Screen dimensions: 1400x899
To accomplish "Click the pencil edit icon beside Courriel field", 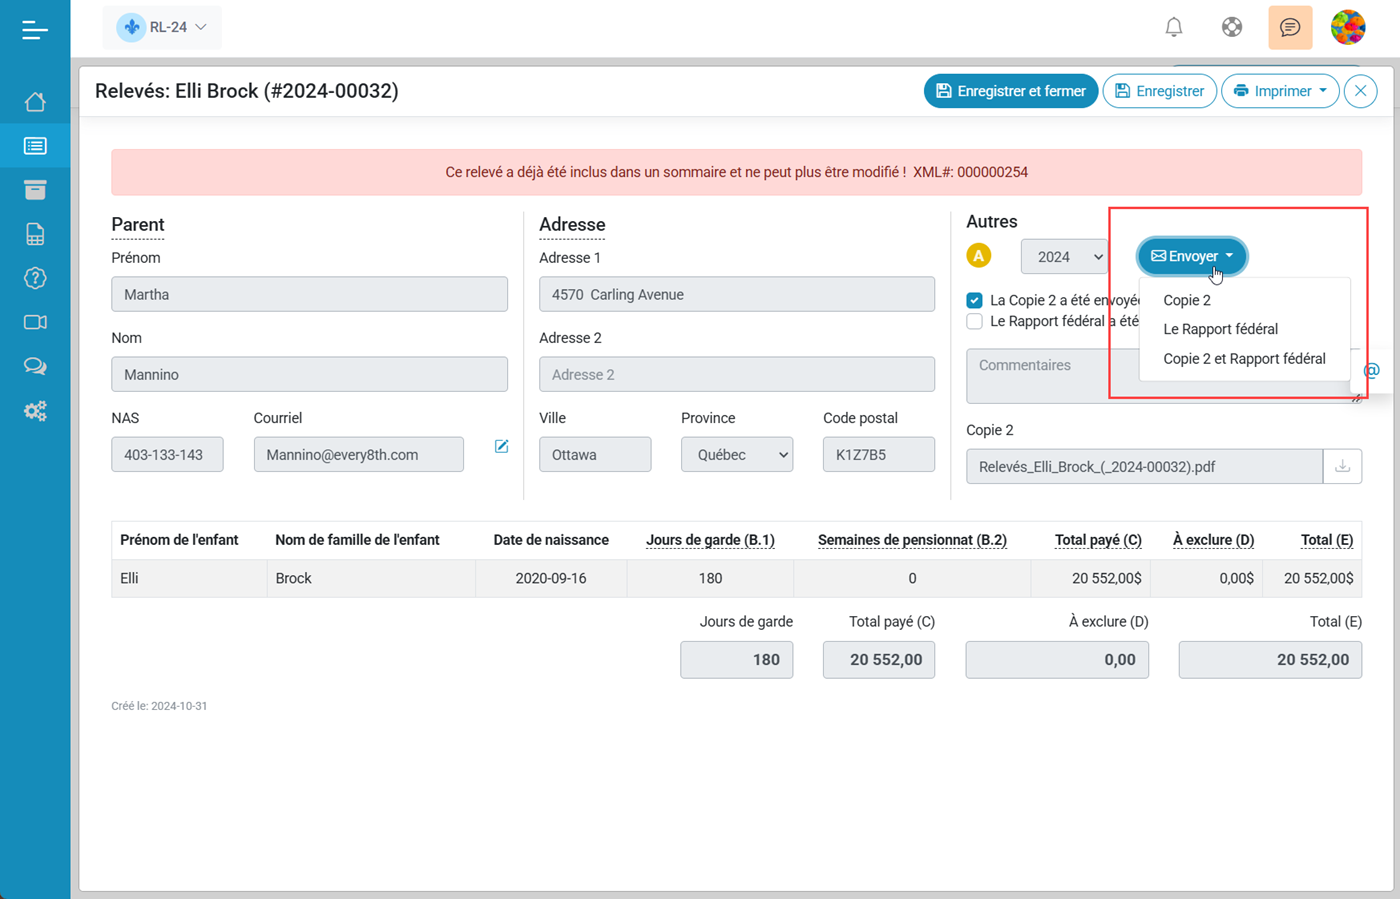I will 501,446.
